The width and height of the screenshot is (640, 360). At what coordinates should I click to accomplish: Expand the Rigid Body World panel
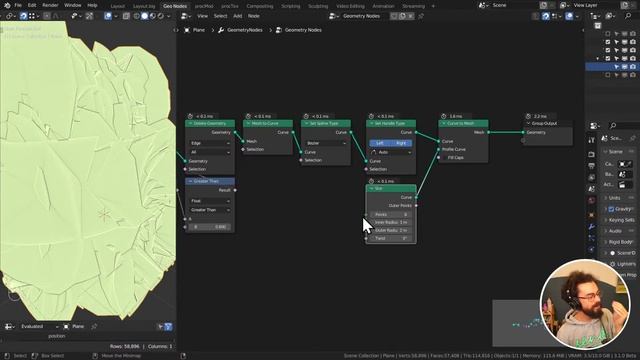click(618, 242)
